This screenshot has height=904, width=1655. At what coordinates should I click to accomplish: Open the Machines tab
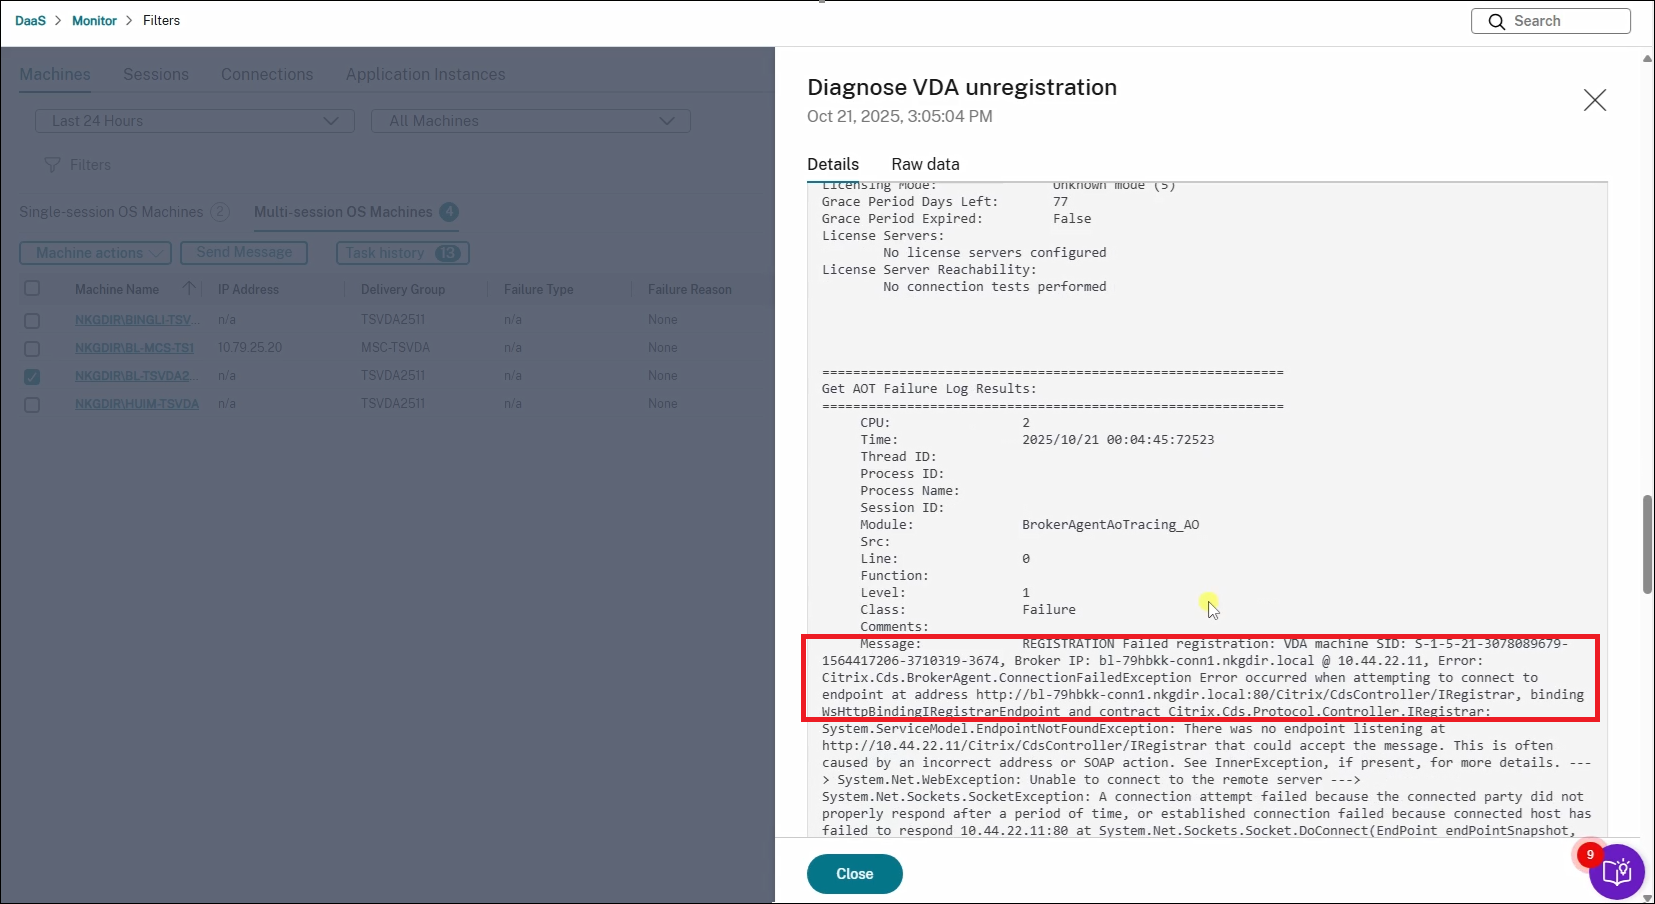[55, 74]
